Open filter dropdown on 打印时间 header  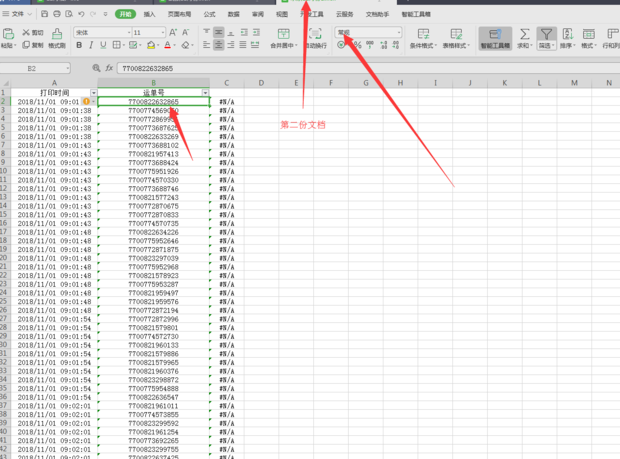click(94, 93)
